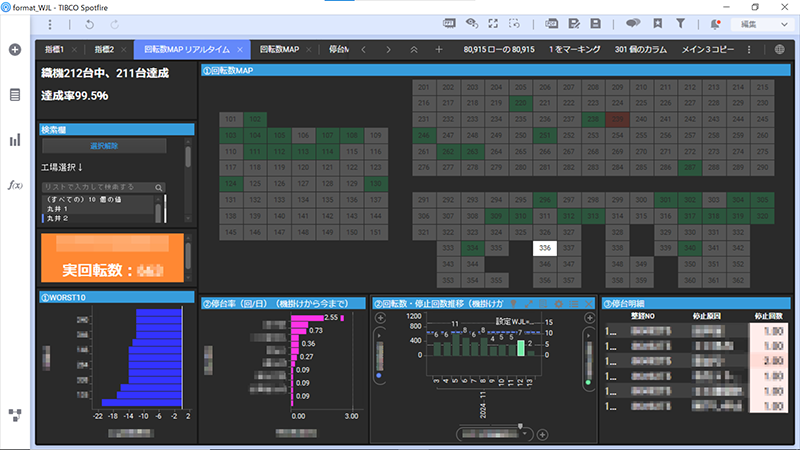The width and height of the screenshot is (800, 450).
Task: Click the bookmark icon in the top toolbar
Action: pos(656,22)
